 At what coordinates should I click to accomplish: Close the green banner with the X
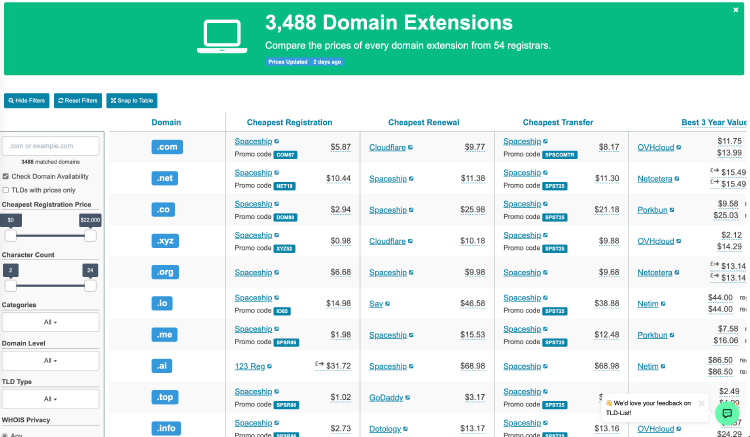[736, 10]
